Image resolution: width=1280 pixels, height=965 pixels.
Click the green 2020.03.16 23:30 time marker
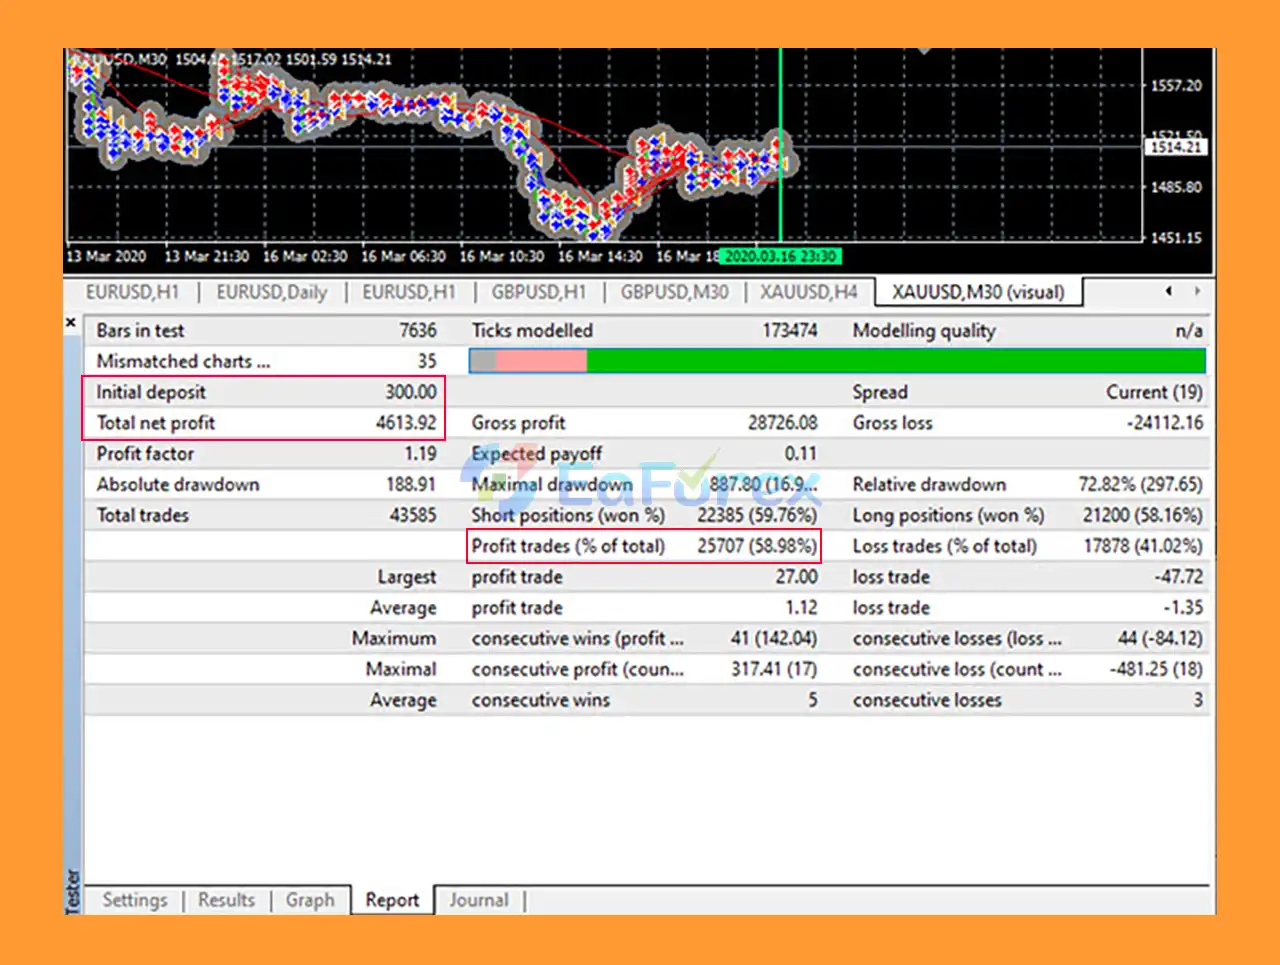click(x=780, y=257)
